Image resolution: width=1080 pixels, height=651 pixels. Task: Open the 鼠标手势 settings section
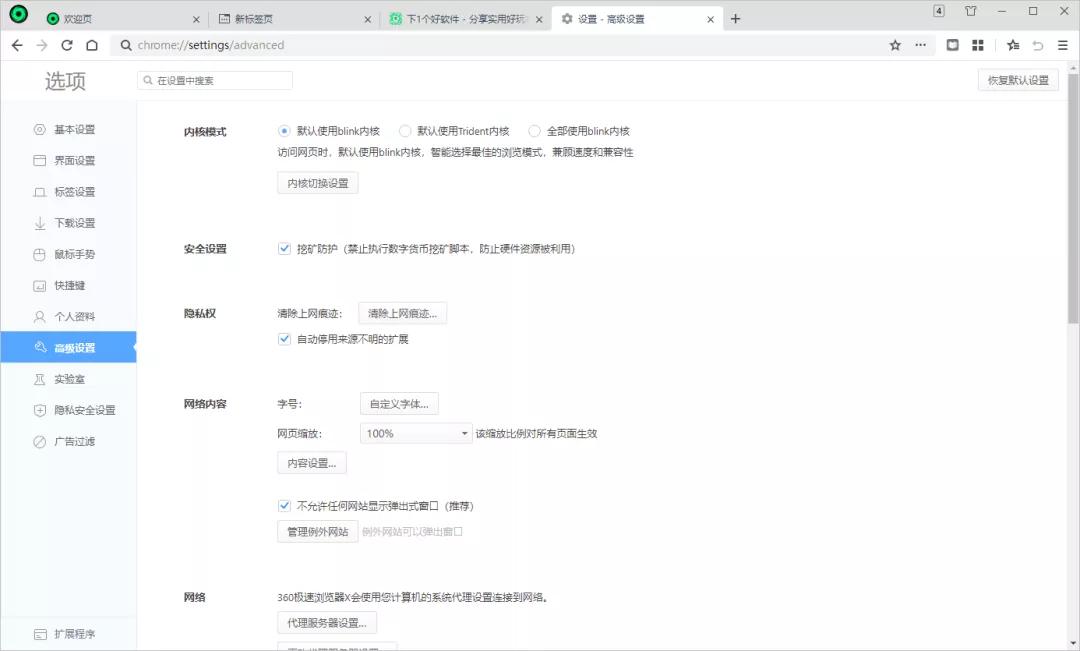[x=70, y=254]
